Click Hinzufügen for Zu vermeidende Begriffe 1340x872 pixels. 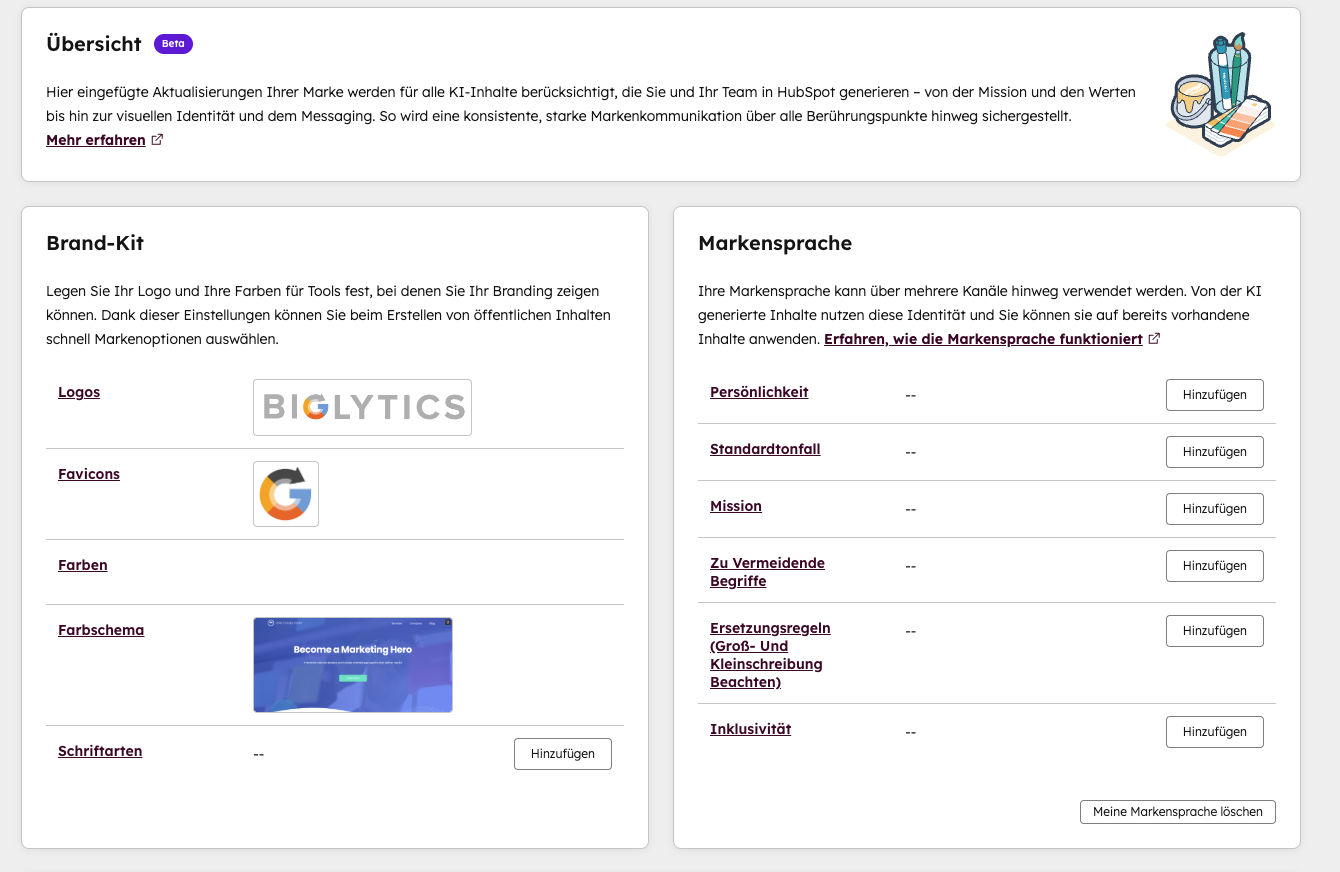click(1214, 566)
